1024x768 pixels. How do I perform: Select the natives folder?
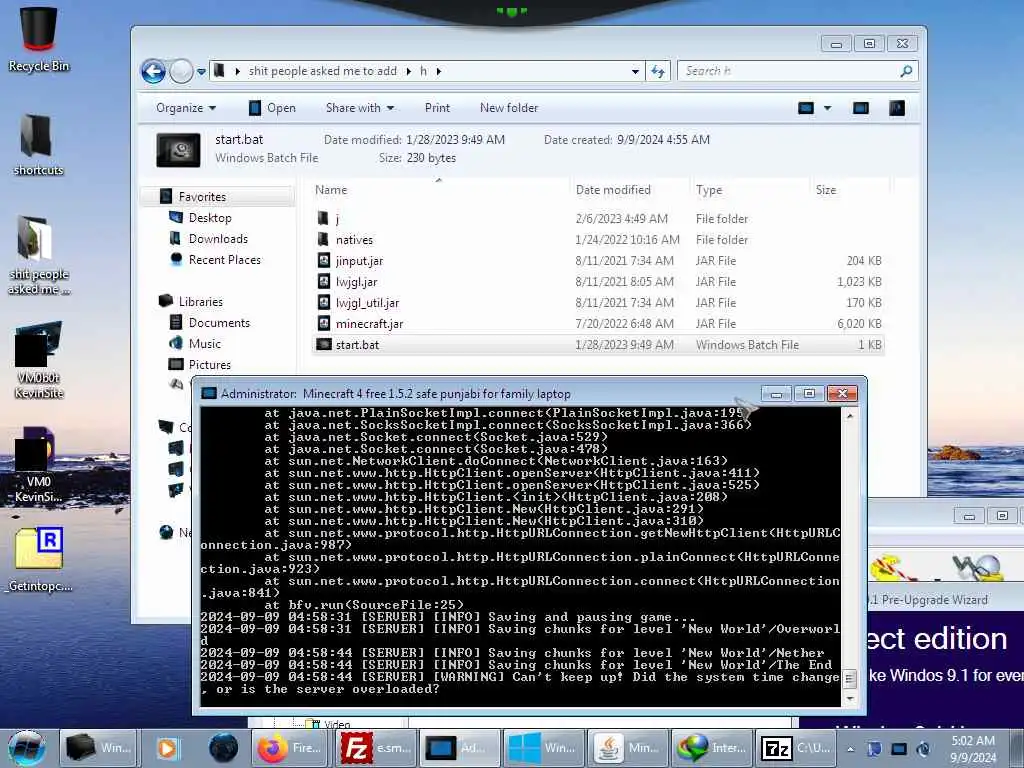pos(598,240)
